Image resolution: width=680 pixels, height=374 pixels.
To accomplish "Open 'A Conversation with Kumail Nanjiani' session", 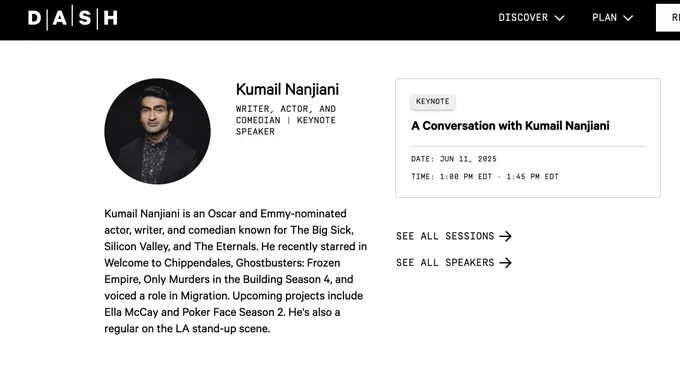I will tap(510, 126).
